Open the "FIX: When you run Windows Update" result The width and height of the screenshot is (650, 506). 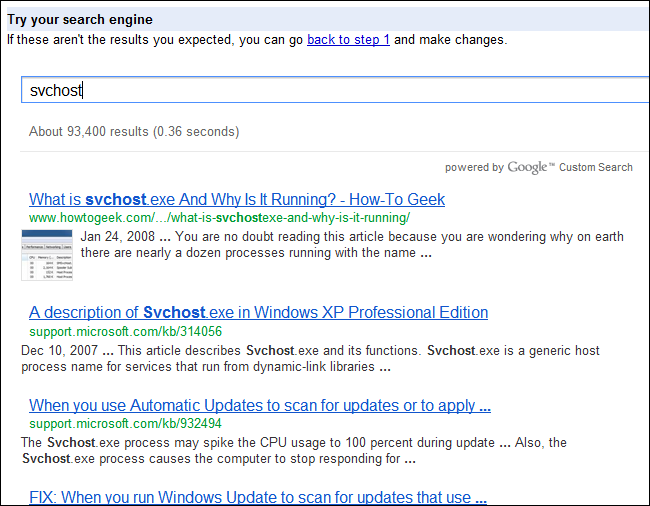pos(257,497)
